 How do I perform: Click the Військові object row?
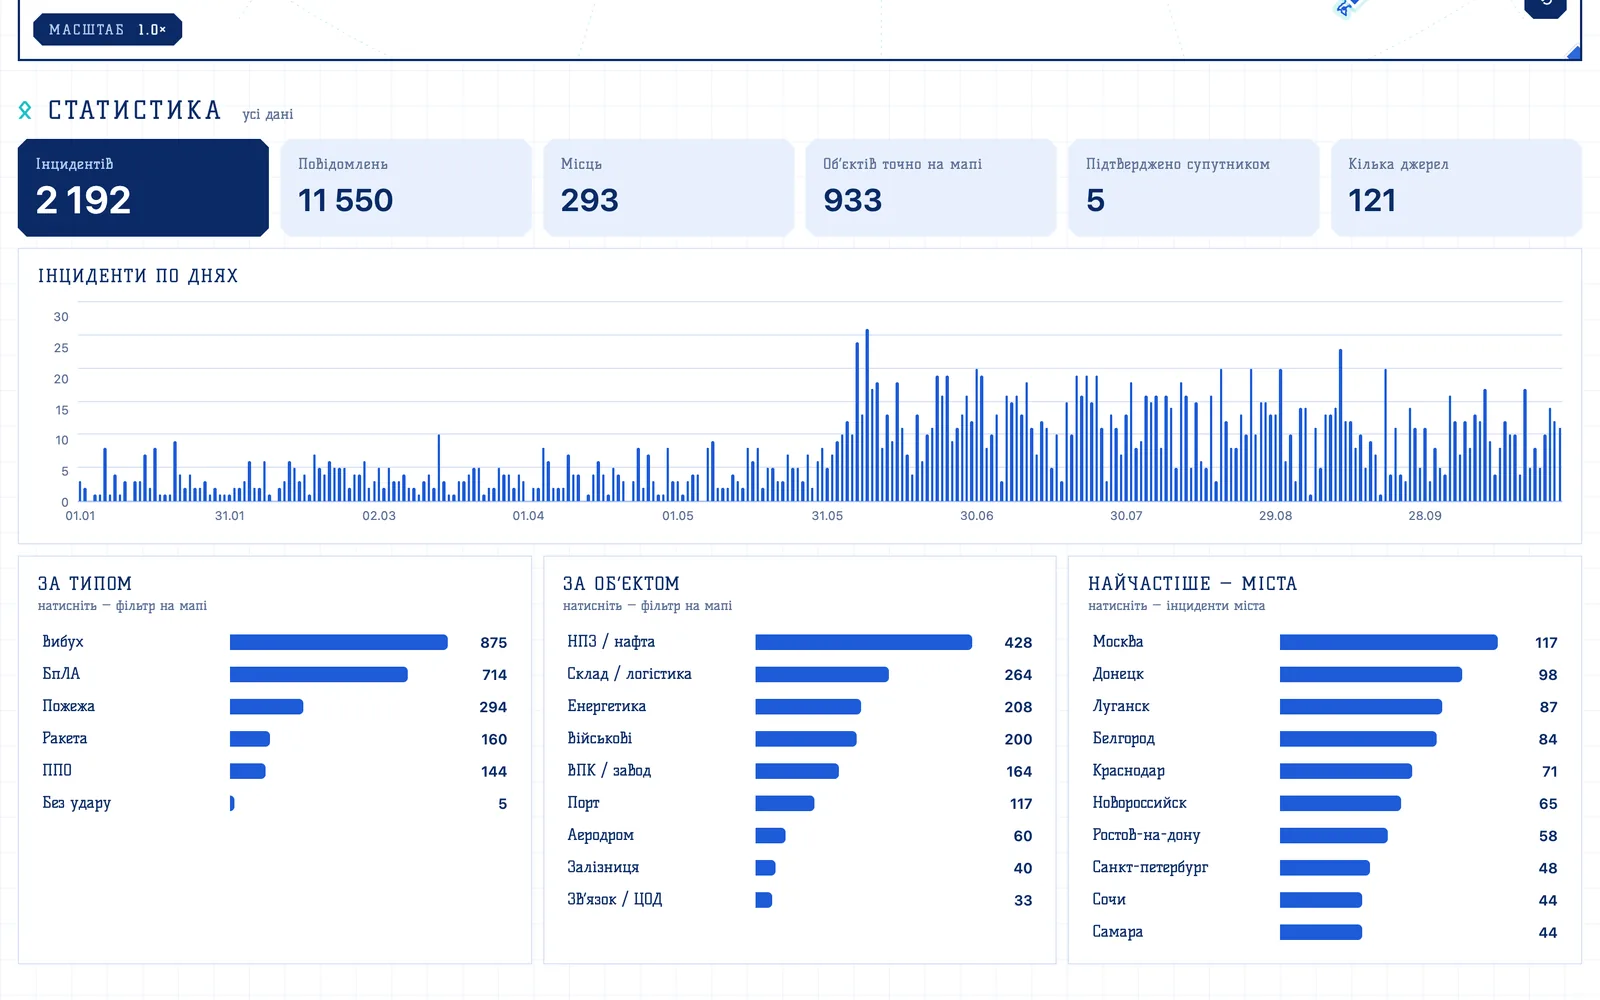[x=800, y=739]
